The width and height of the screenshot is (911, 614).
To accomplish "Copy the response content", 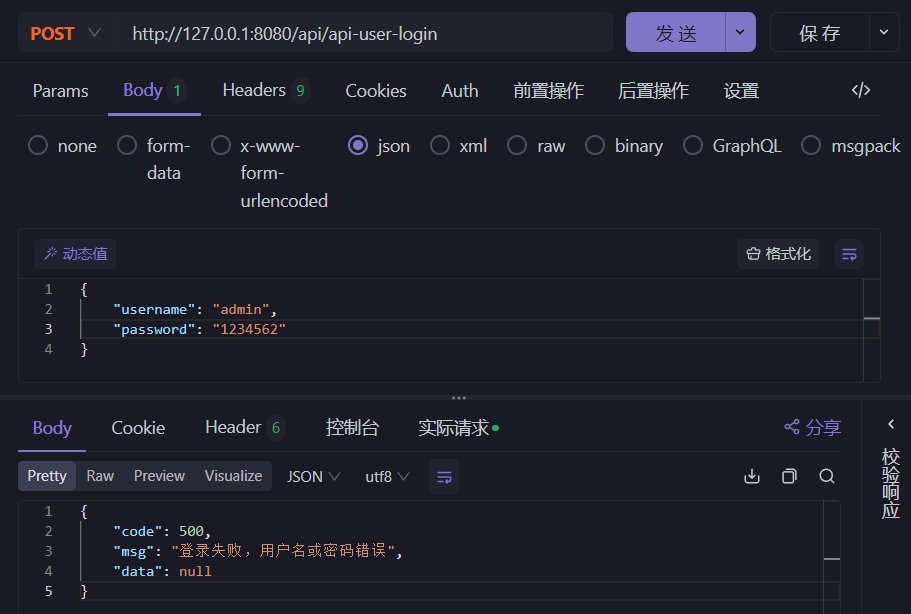I will pyautogui.click(x=789, y=476).
